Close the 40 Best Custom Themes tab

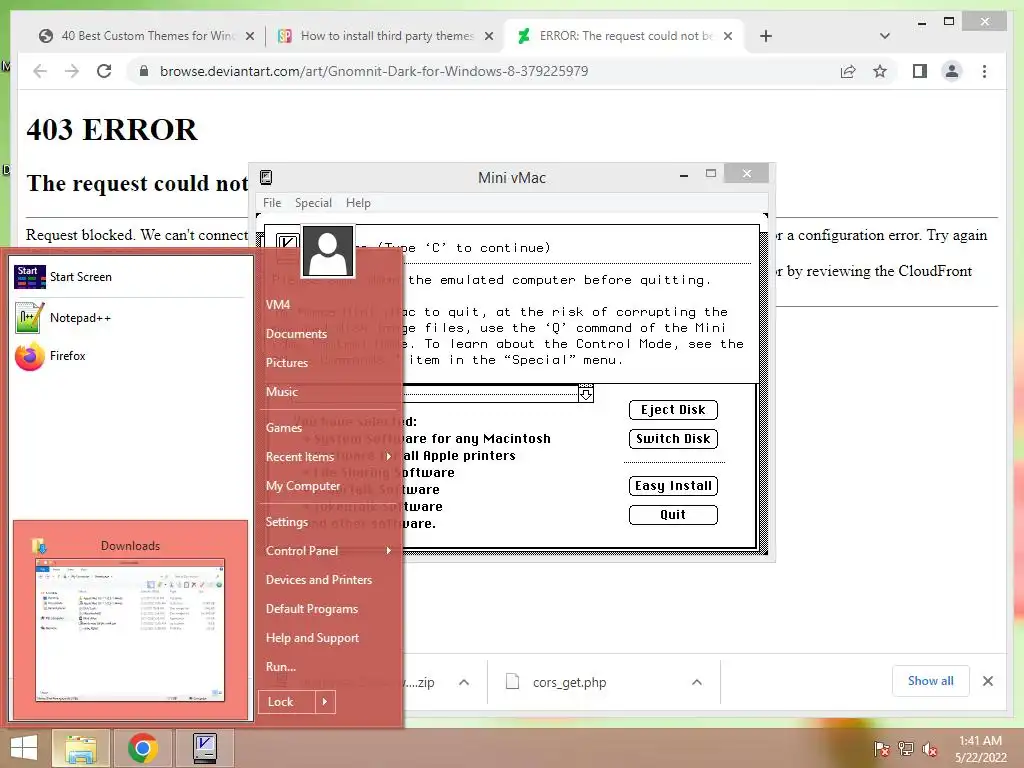[249, 36]
